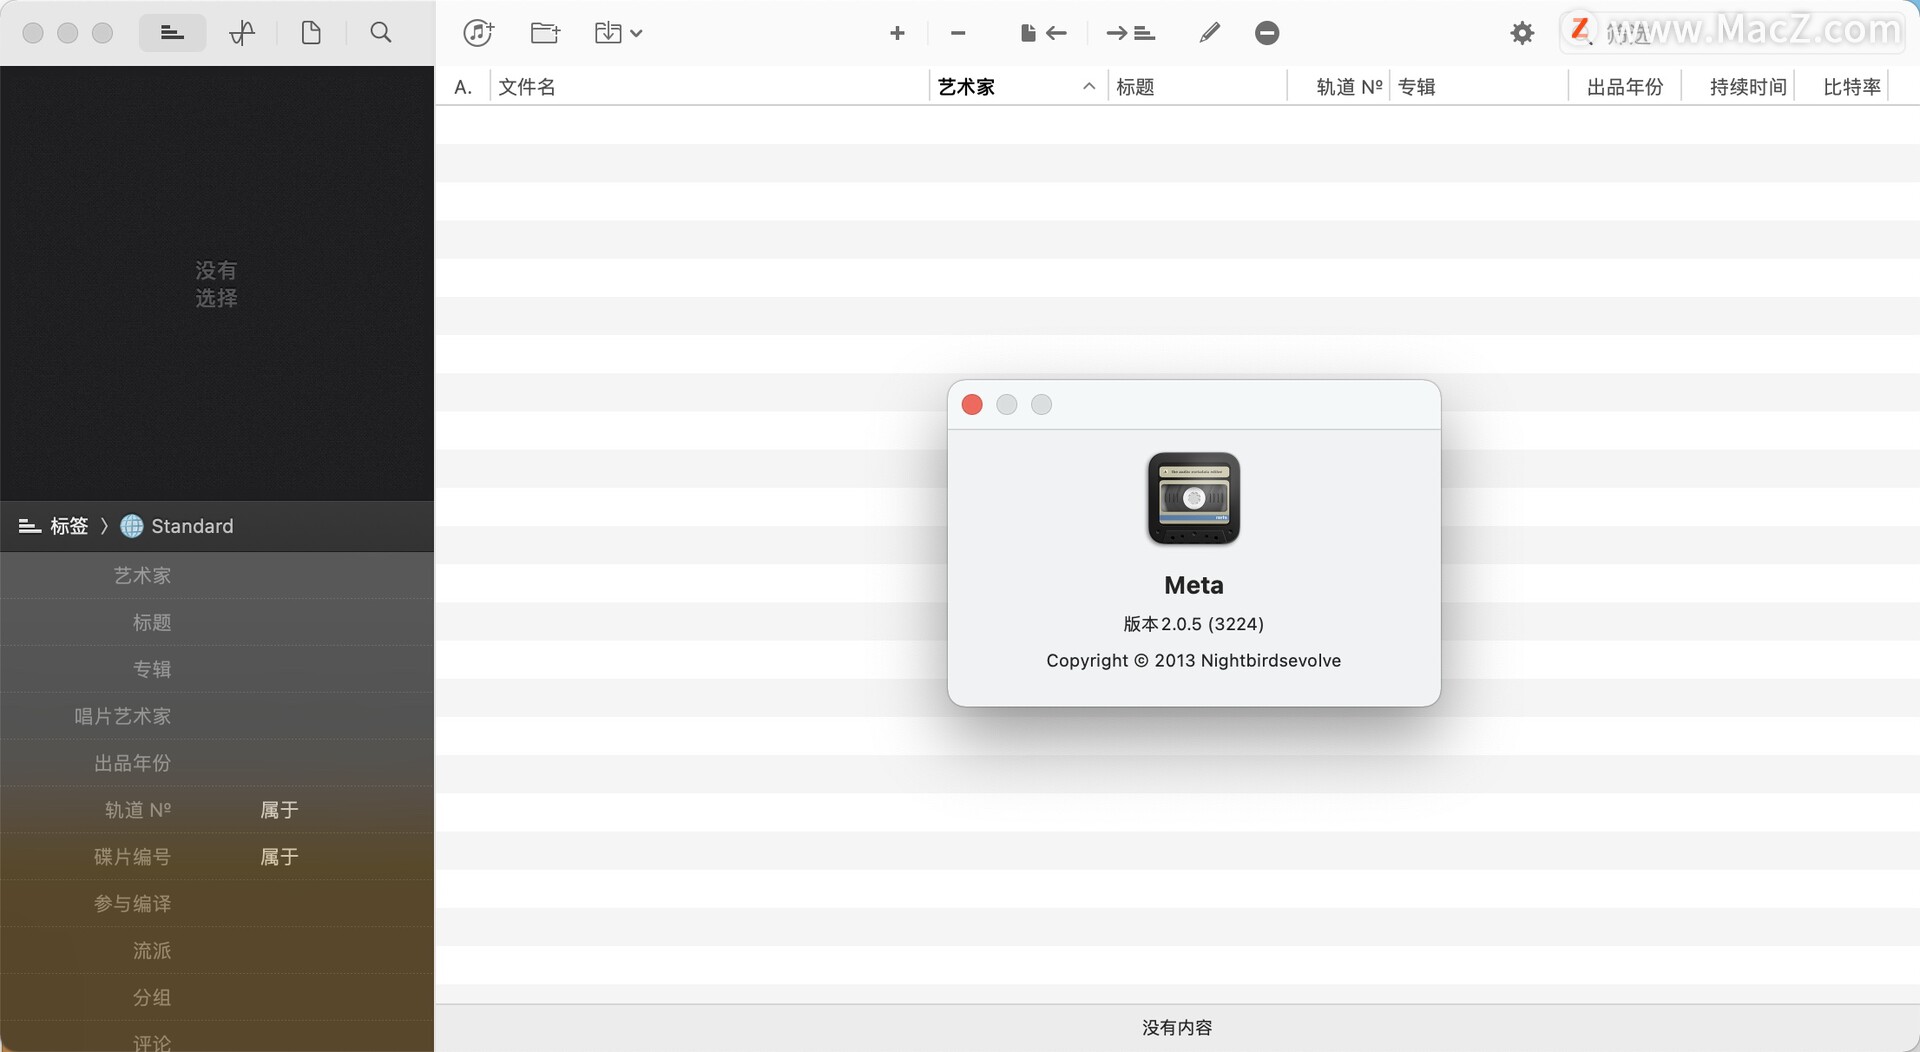
Task: Open the 标签 breadcrumb menu
Action: point(55,526)
